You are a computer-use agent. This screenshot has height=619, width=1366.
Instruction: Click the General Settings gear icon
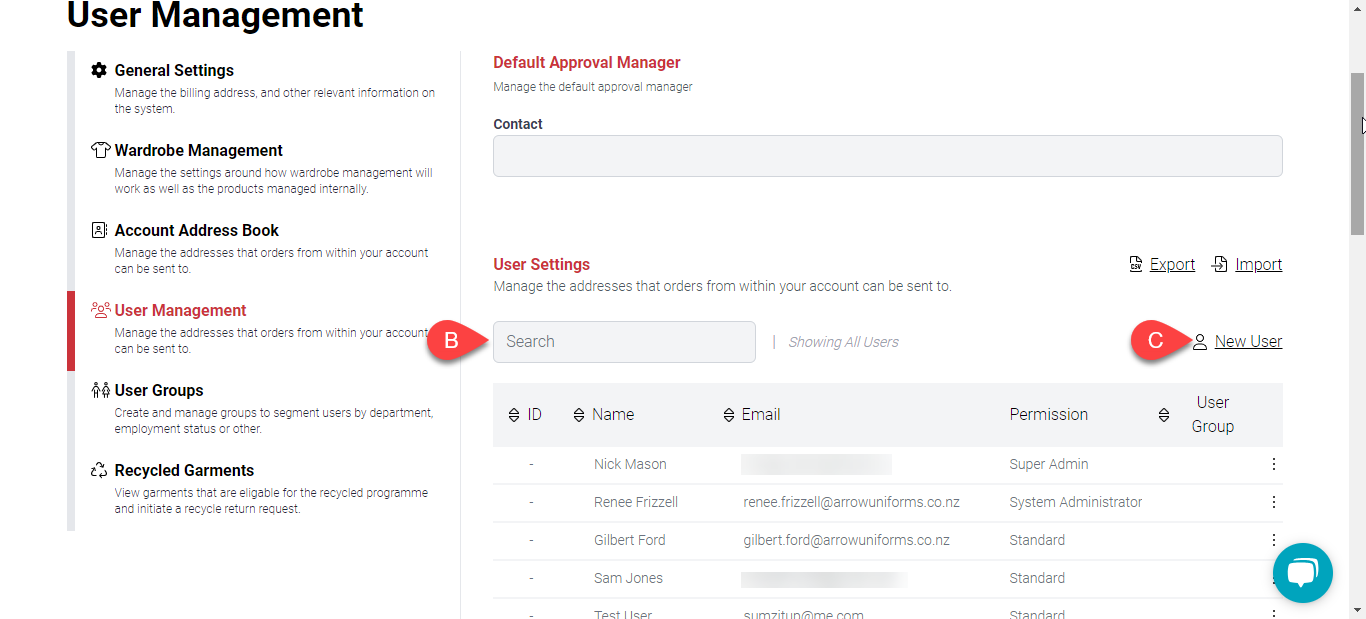coord(99,70)
